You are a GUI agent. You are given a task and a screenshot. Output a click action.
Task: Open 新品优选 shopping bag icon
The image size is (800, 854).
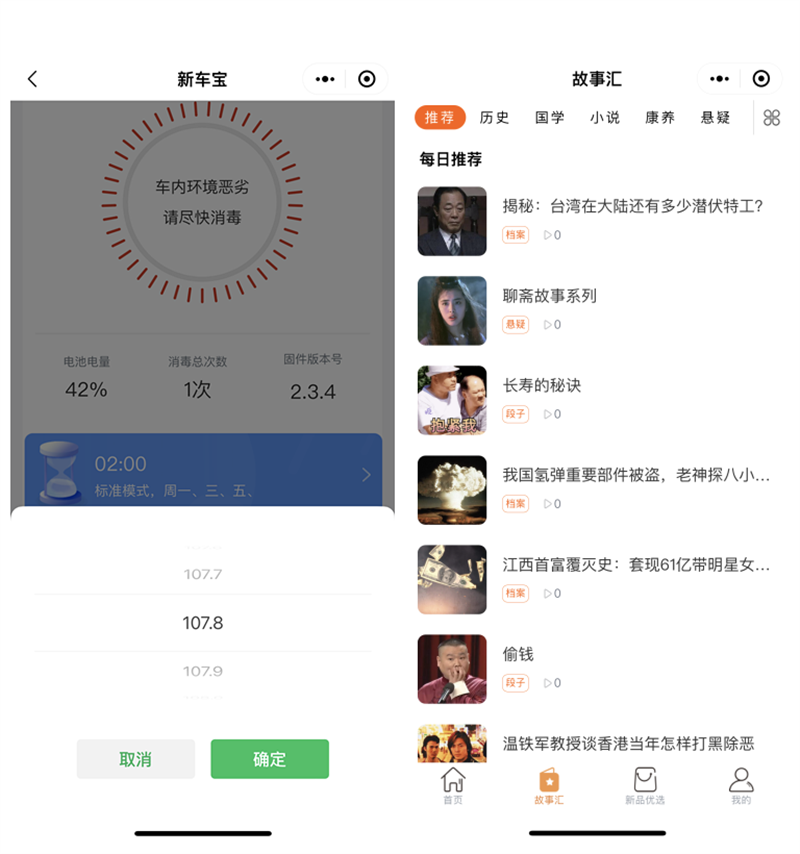coord(645,780)
